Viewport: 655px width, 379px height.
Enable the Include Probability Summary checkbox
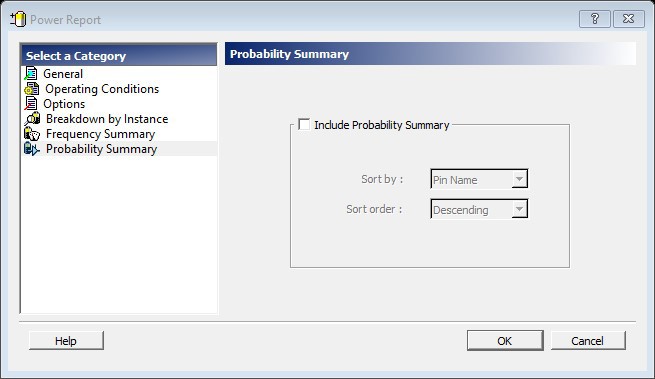point(304,124)
